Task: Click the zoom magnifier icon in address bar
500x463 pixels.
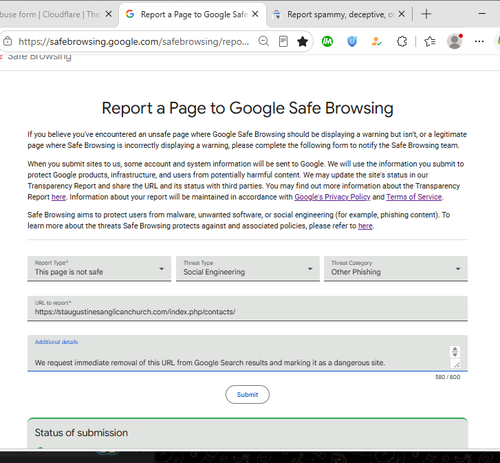Action: (x=263, y=41)
